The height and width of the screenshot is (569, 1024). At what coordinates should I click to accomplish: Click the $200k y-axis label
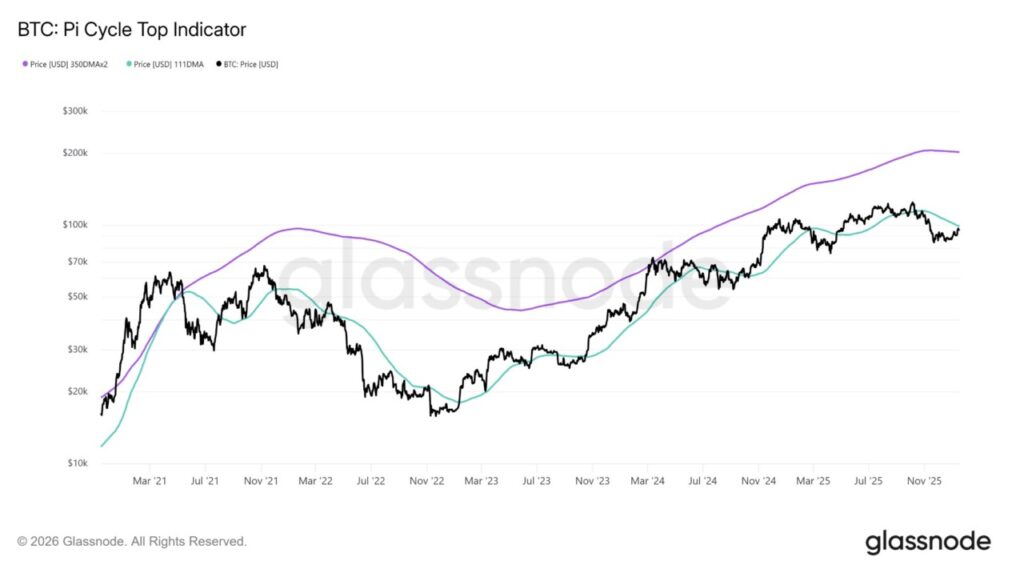[x=76, y=153]
